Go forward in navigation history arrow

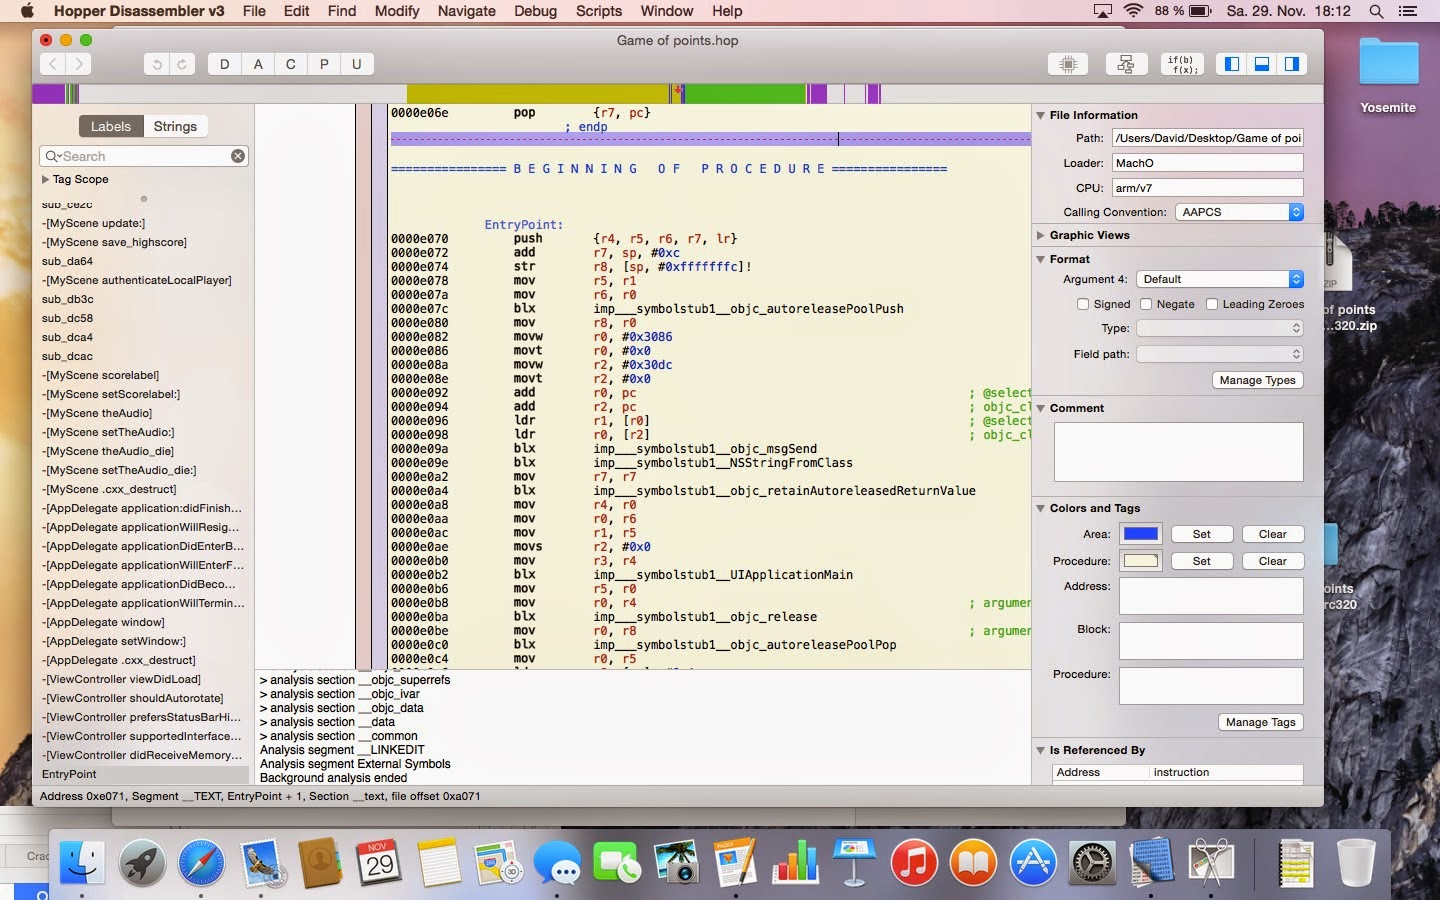point(78,64)
